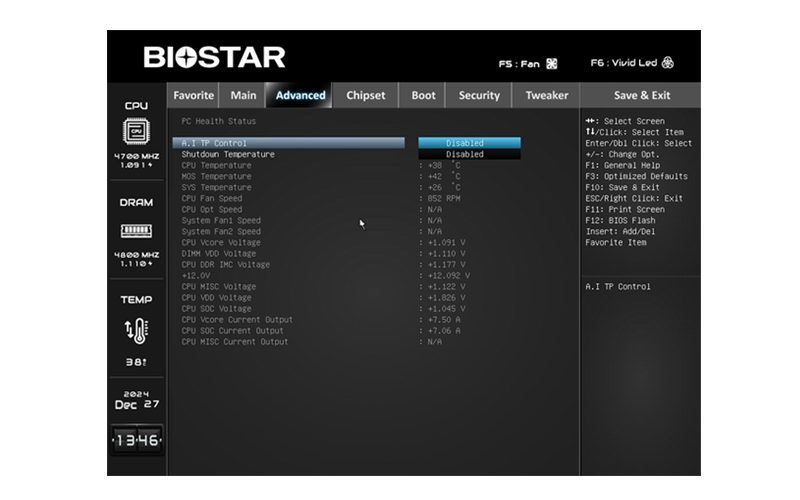Select the Advanced tab

pos(300,95)
